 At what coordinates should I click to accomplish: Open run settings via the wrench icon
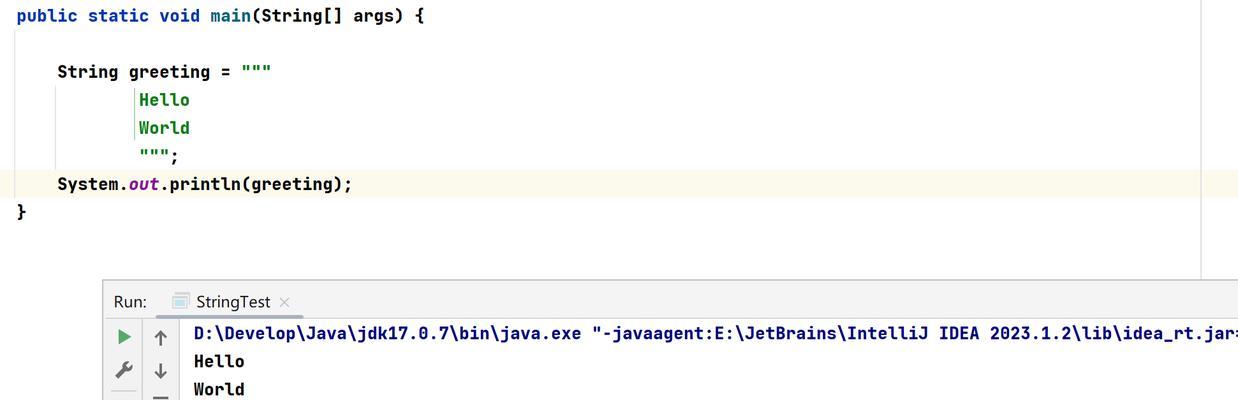(x=124, y=370)
